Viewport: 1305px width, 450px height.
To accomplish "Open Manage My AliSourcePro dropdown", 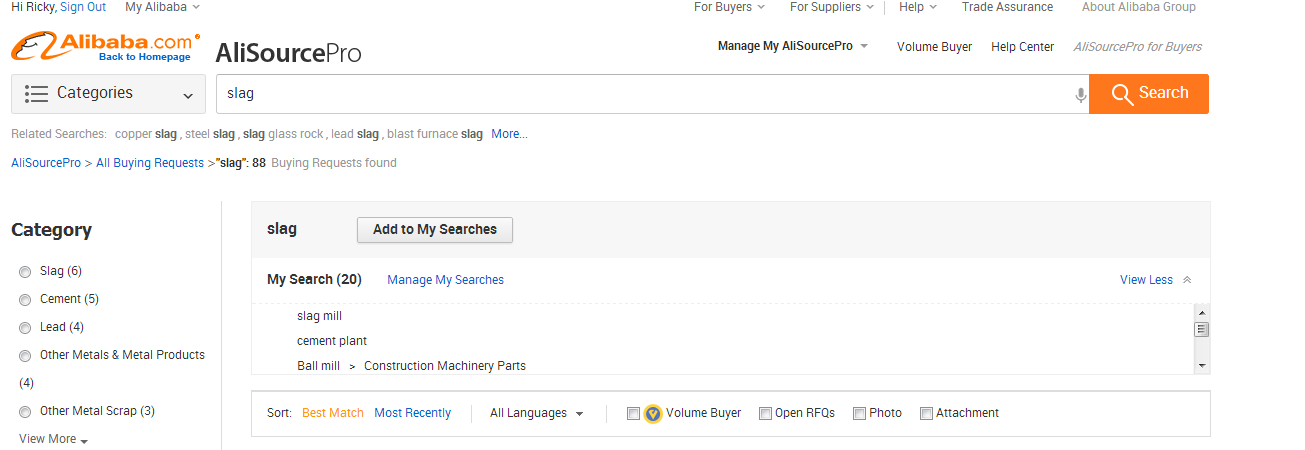I will click(793, 46).
